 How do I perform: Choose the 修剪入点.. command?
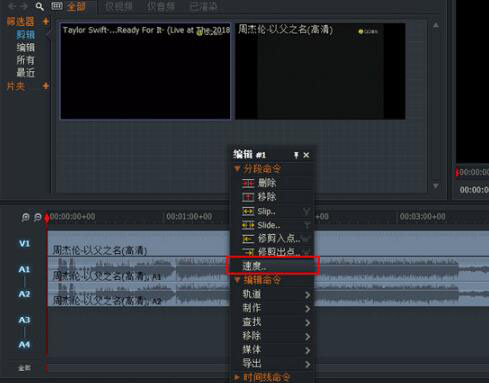(x=272, y=239)
